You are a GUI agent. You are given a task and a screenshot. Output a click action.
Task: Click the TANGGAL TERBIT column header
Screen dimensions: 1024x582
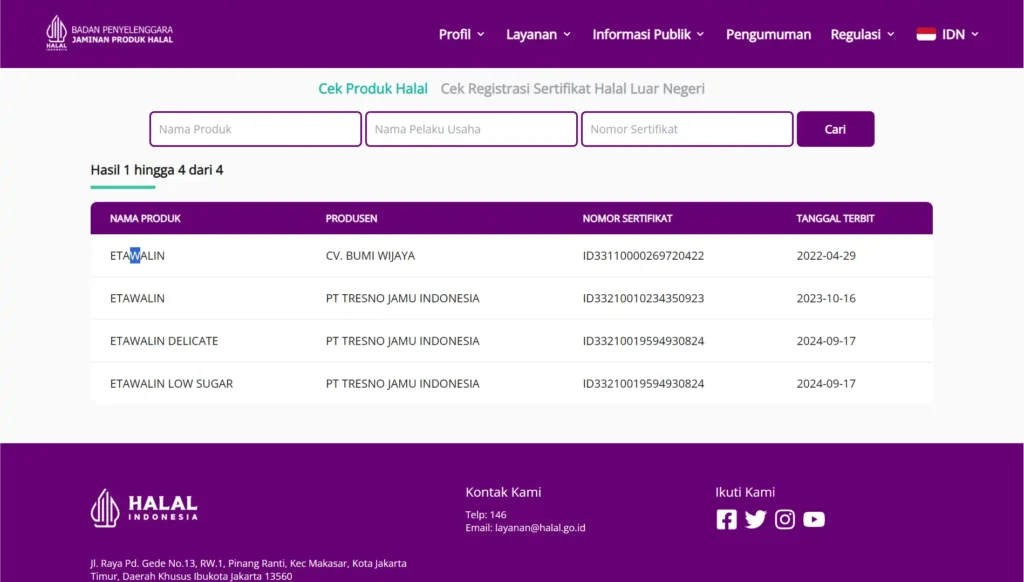pyautogui.click(x=835, y=218)
